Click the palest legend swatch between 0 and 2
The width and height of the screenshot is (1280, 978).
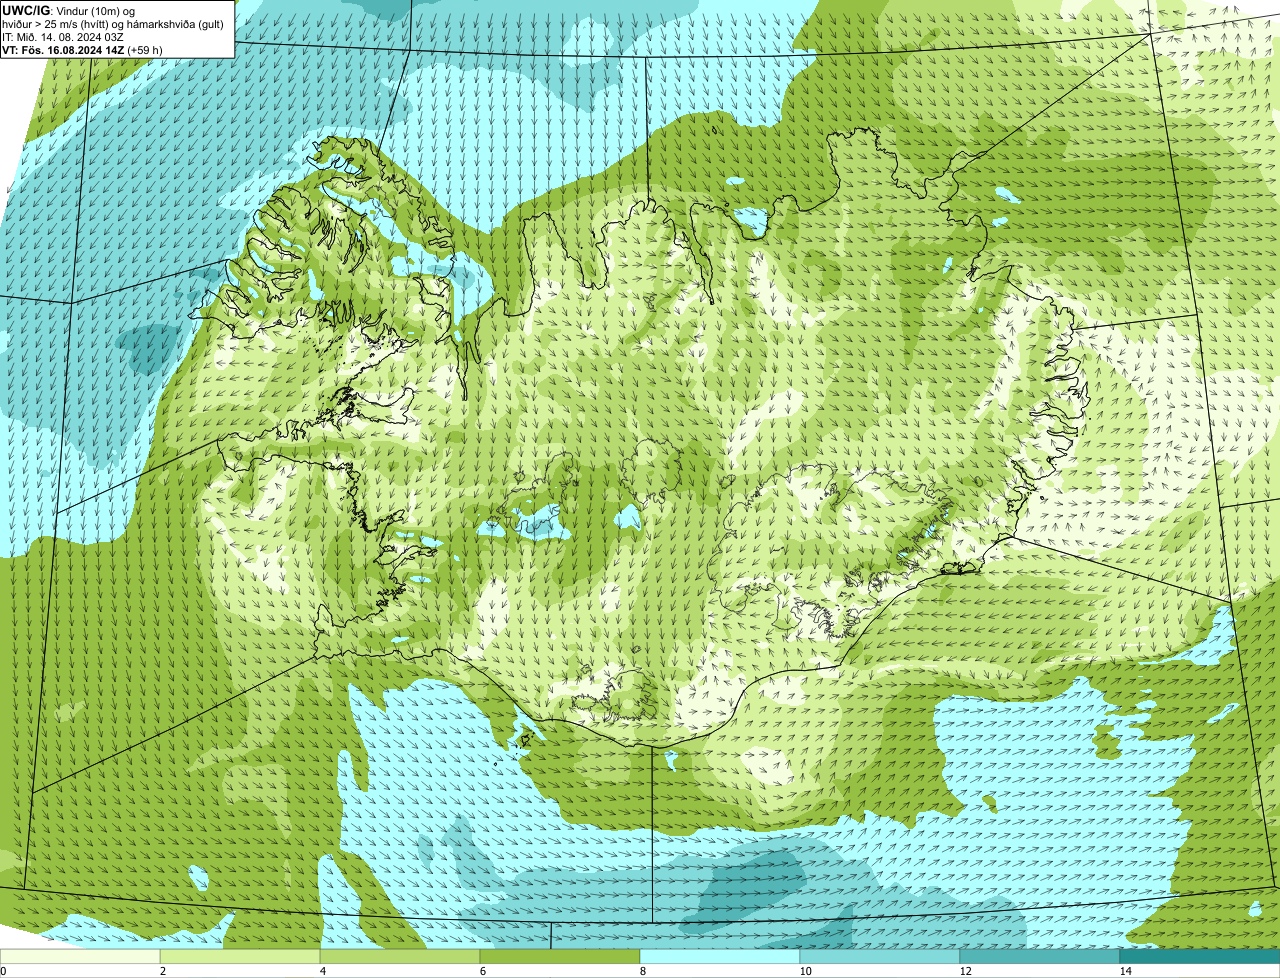(80, 956)
